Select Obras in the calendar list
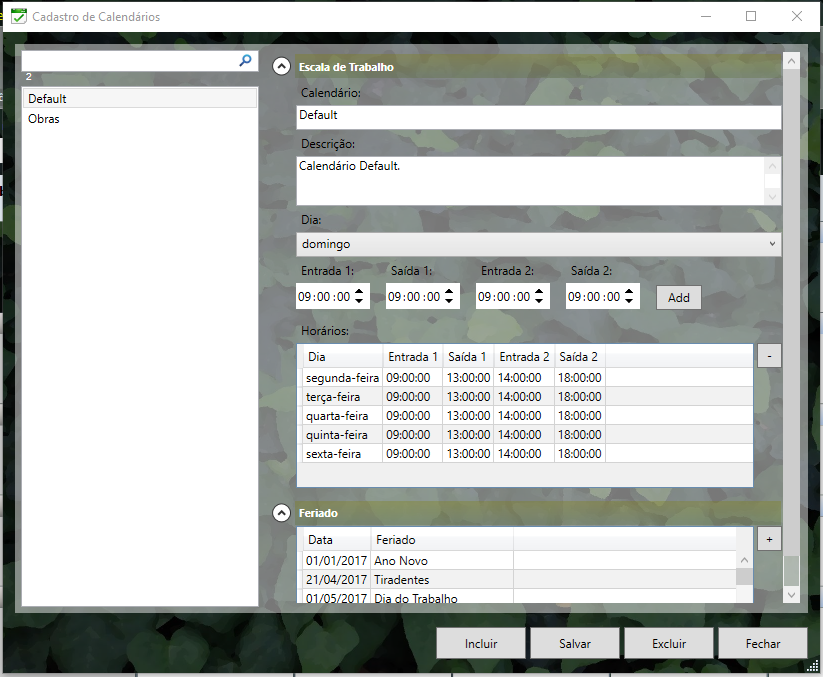The image size is (823, 677). pos(44,119)
